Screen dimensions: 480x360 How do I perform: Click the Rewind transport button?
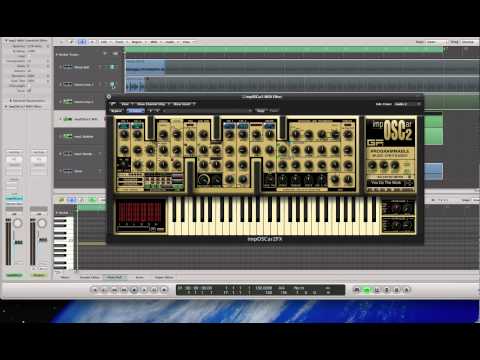point(114,290)
